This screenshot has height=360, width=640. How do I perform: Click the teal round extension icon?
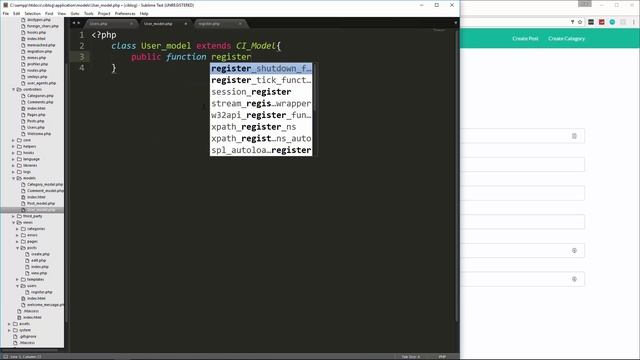612,22
